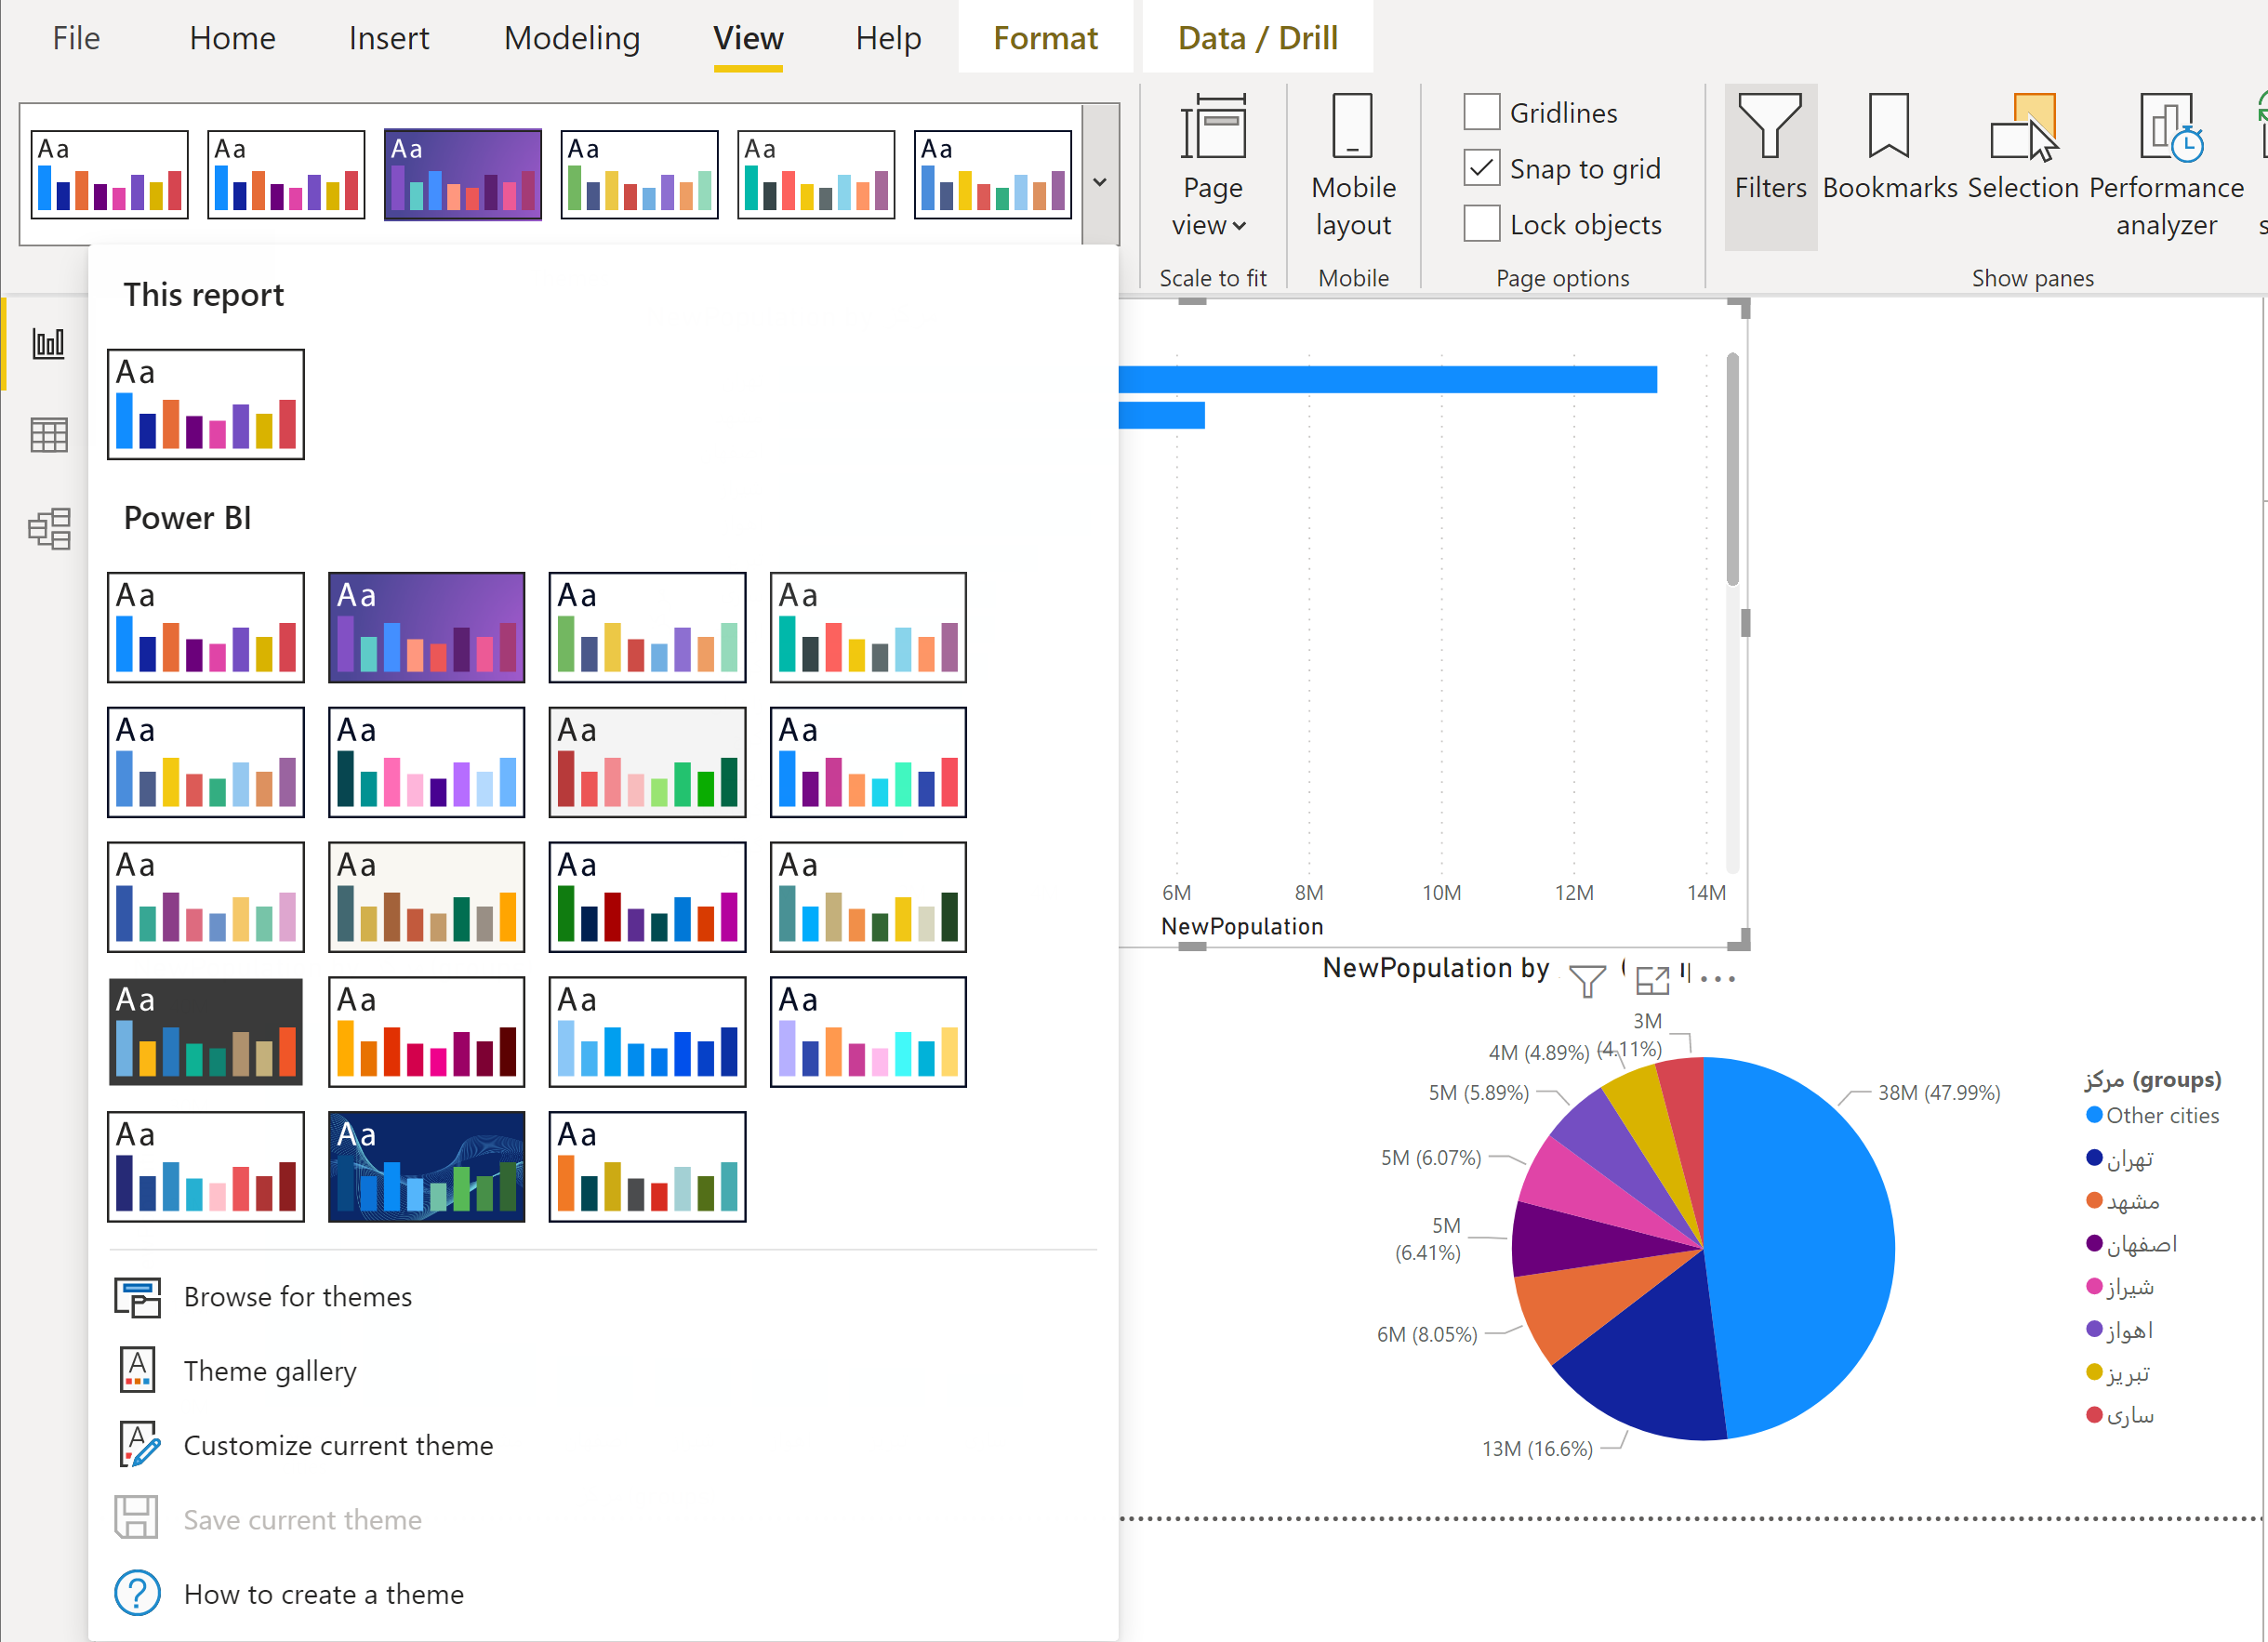
Task: Click Browse for themes
Action: (x=297, y=1296)
